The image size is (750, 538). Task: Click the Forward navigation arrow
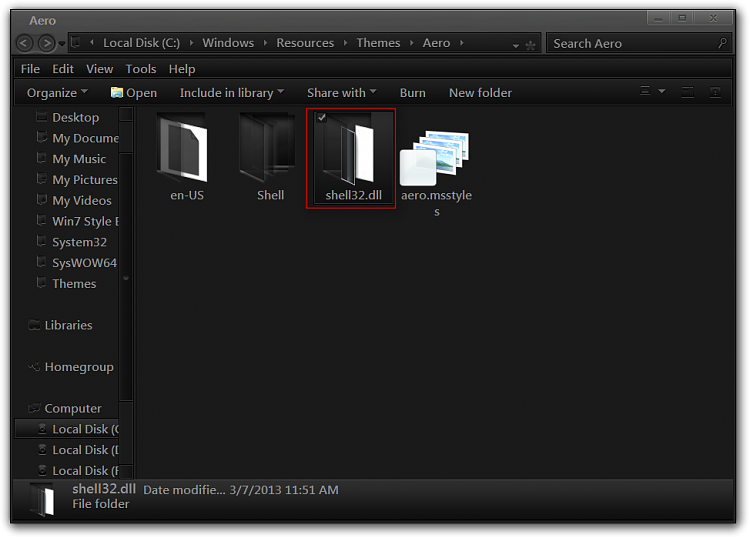pyautogui.click(x=46, y=44)
